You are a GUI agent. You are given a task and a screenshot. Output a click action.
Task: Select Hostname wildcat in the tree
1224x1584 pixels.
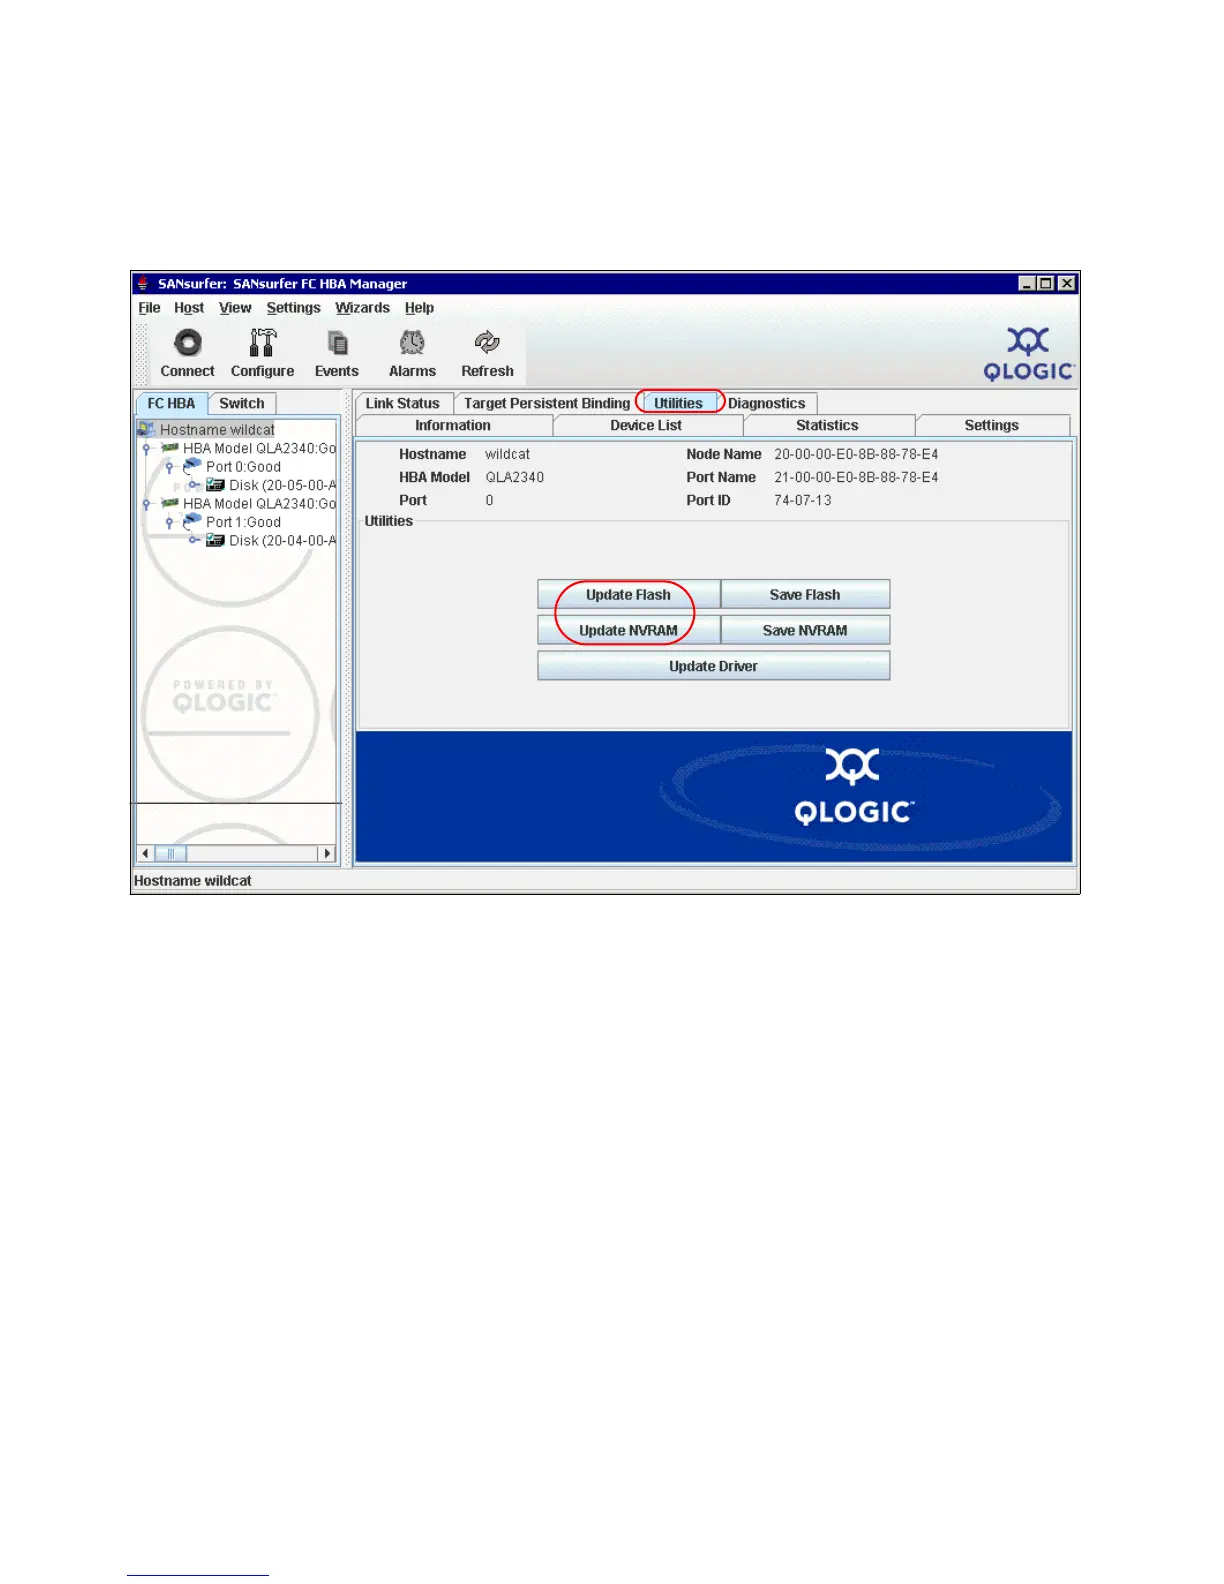(x=217, y=429)
